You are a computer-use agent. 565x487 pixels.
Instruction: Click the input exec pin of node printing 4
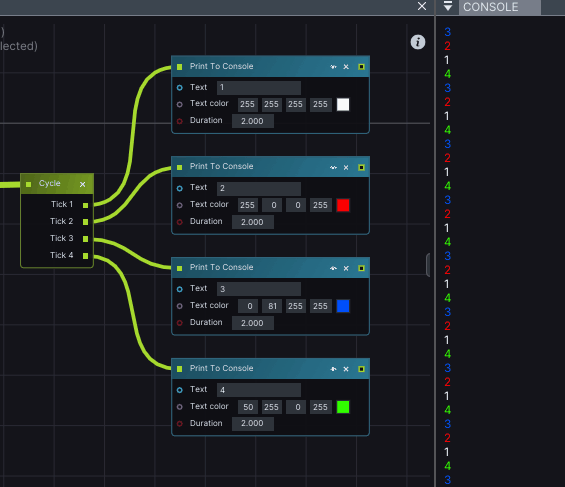click(x=179, y=369)
